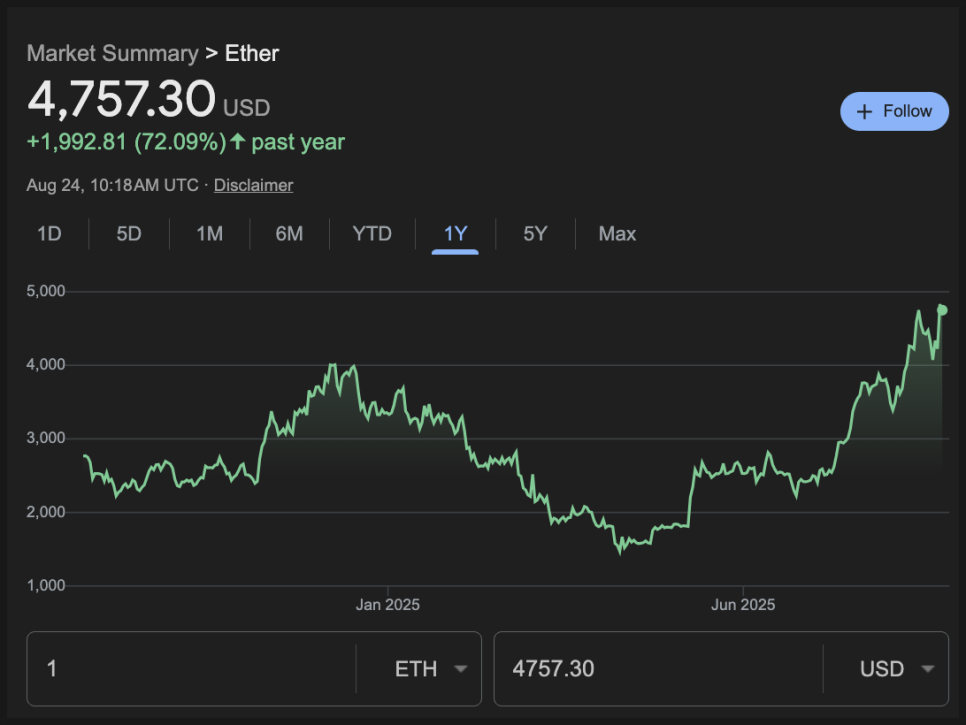The height and width of the screenshot is (725, 966).
Task: Click the 1,000 y-axis label
Action: click(x=46, y=585)
